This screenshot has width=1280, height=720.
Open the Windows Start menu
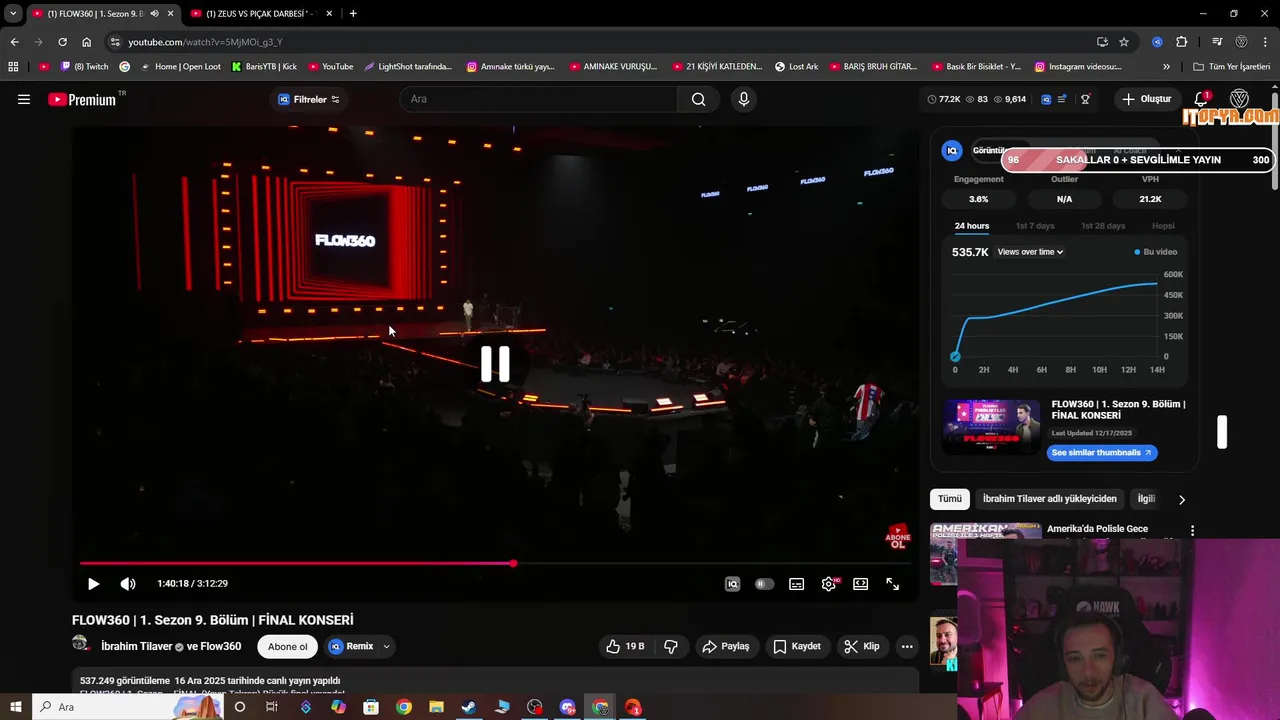pyautogui.click(x=15, y=707)
